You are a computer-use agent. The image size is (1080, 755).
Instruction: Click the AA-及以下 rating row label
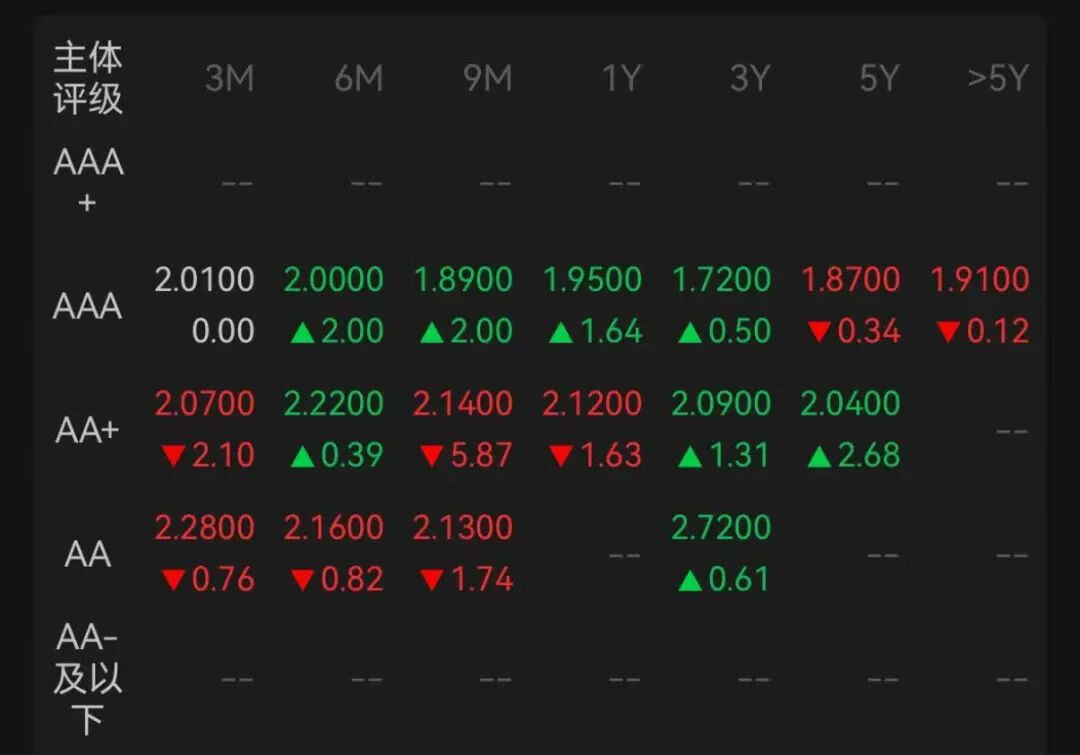click(x=88, y=679)
